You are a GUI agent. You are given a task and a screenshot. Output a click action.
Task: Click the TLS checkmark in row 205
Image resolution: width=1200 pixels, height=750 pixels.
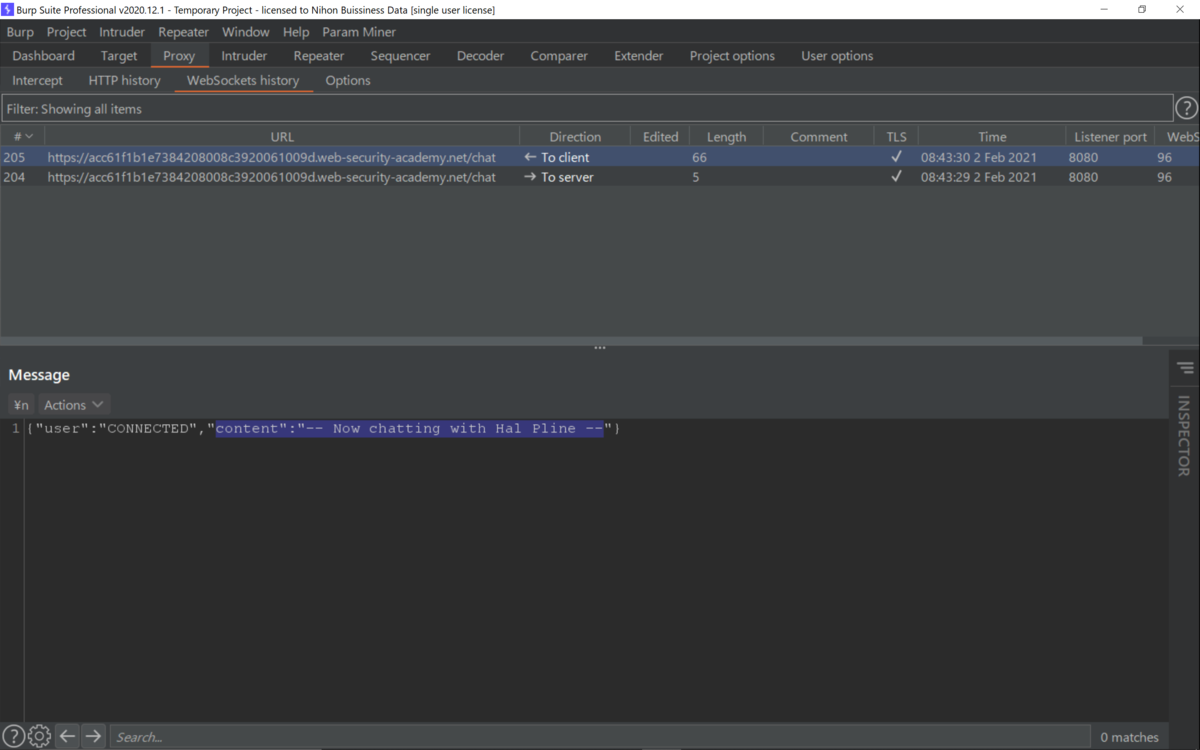coord(896,157)
